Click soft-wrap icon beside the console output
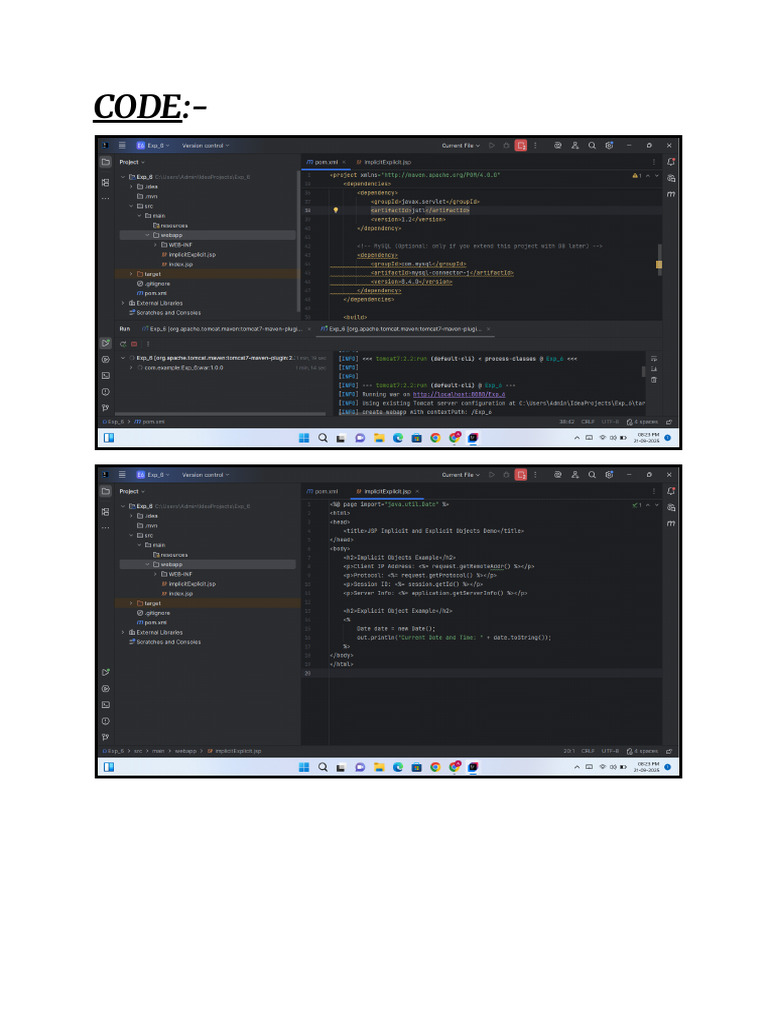Image resolution: width=768 pixels, height=1024 pixels. pos(654,359)
